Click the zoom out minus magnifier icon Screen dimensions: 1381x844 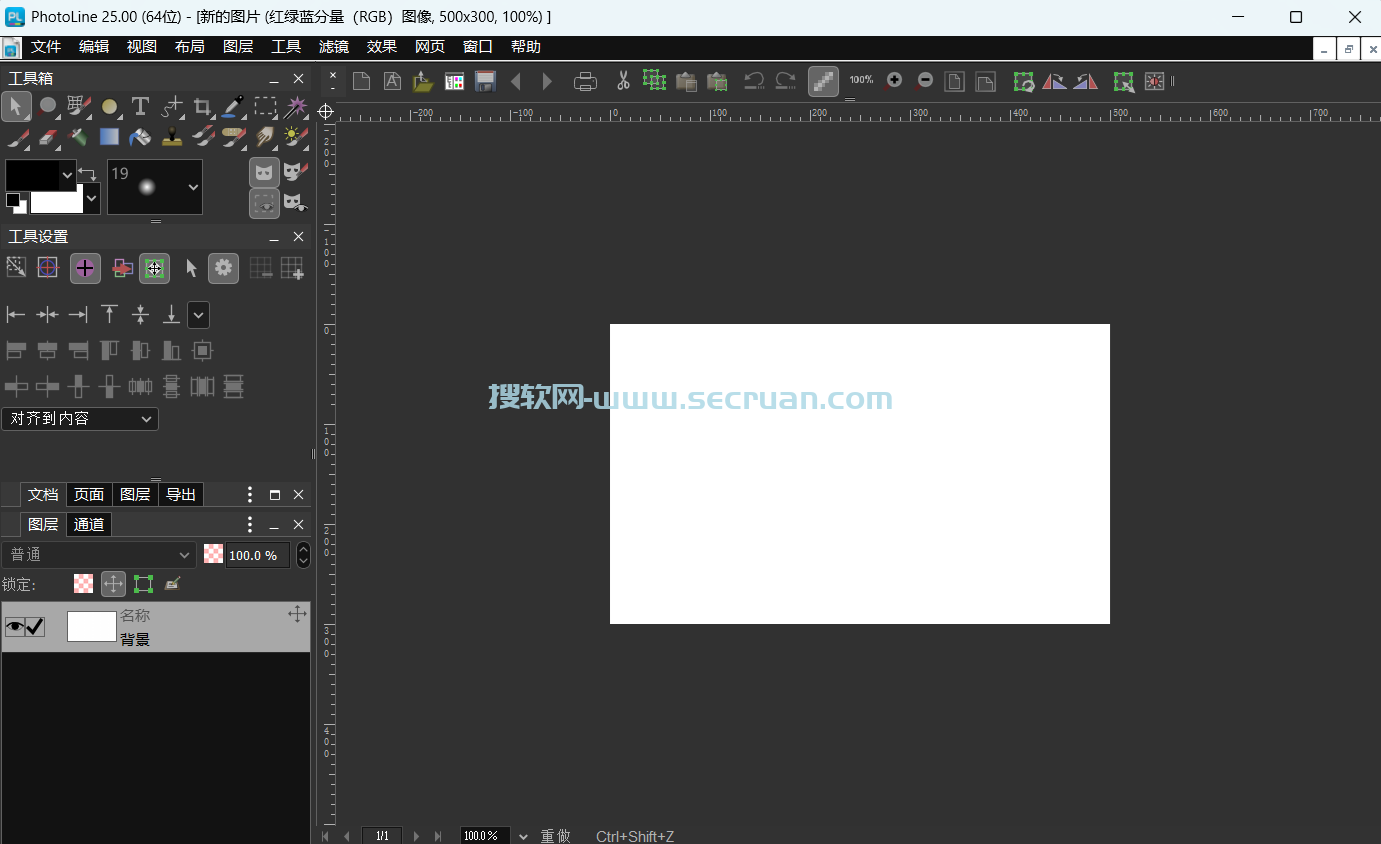[925, 80]
